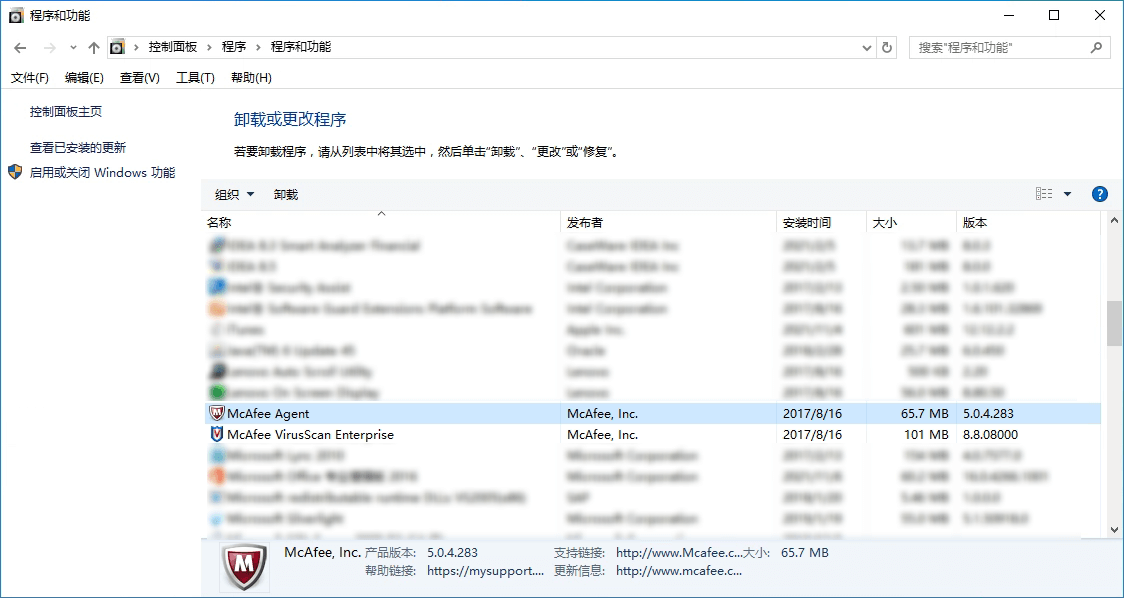1124x598 pixels.
Task: Click the vertical scrollbar thumb of program list
Action: point(1114,323)
